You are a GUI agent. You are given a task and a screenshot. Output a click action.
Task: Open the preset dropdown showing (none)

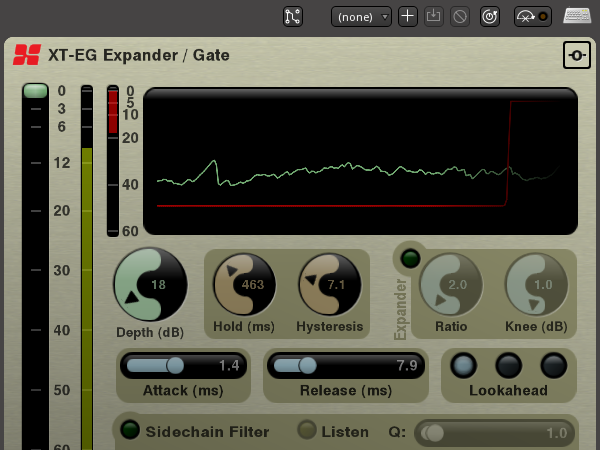point(362,16)
